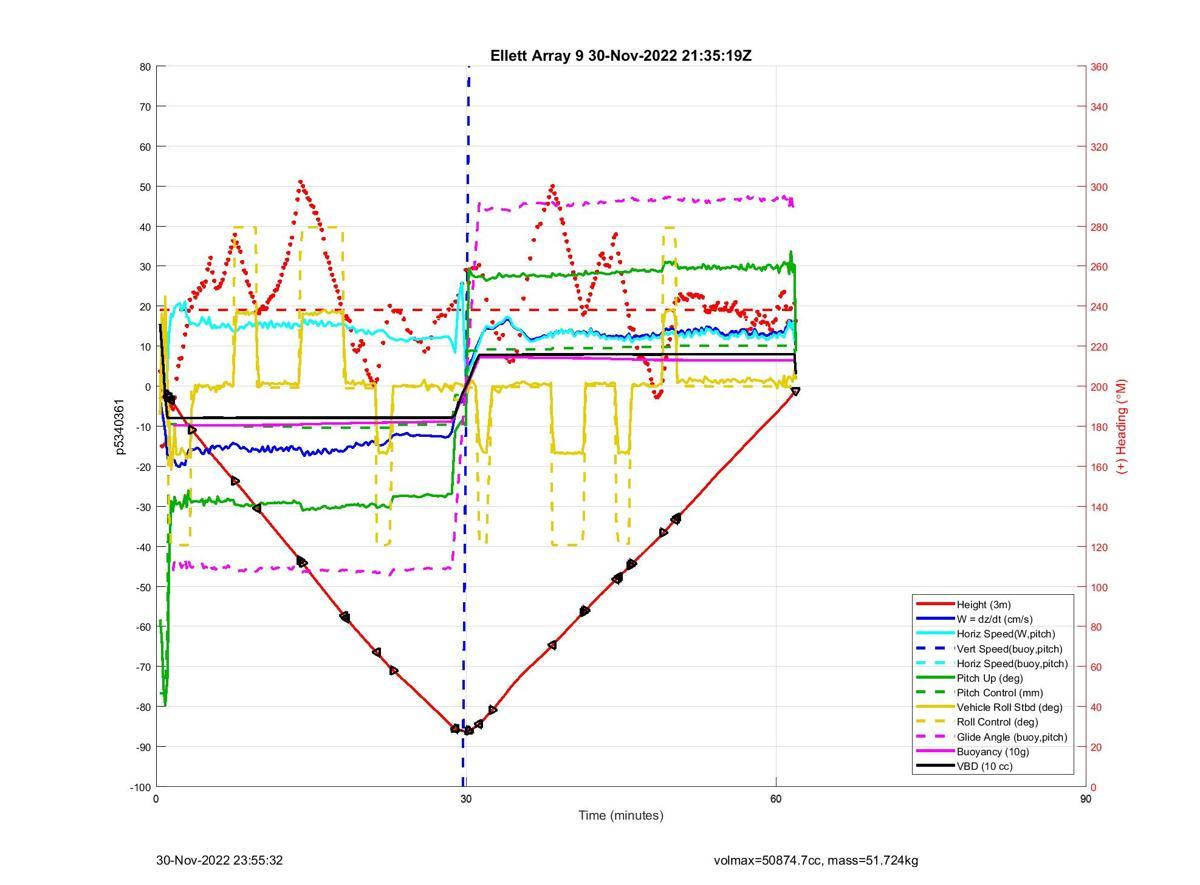The height and width of the screenshot is (885, 1200).
Task: Click the heading axis tick label "200"
Action: [1099, 387]
